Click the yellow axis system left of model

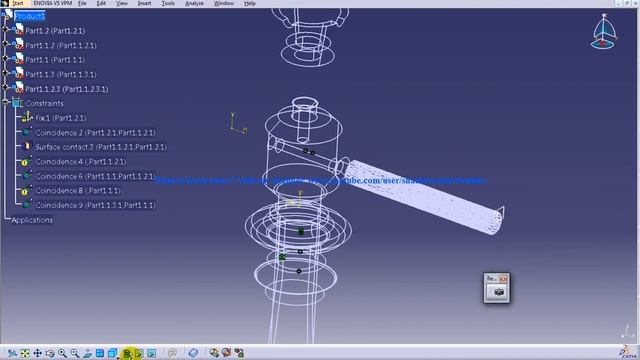(238, 123)
